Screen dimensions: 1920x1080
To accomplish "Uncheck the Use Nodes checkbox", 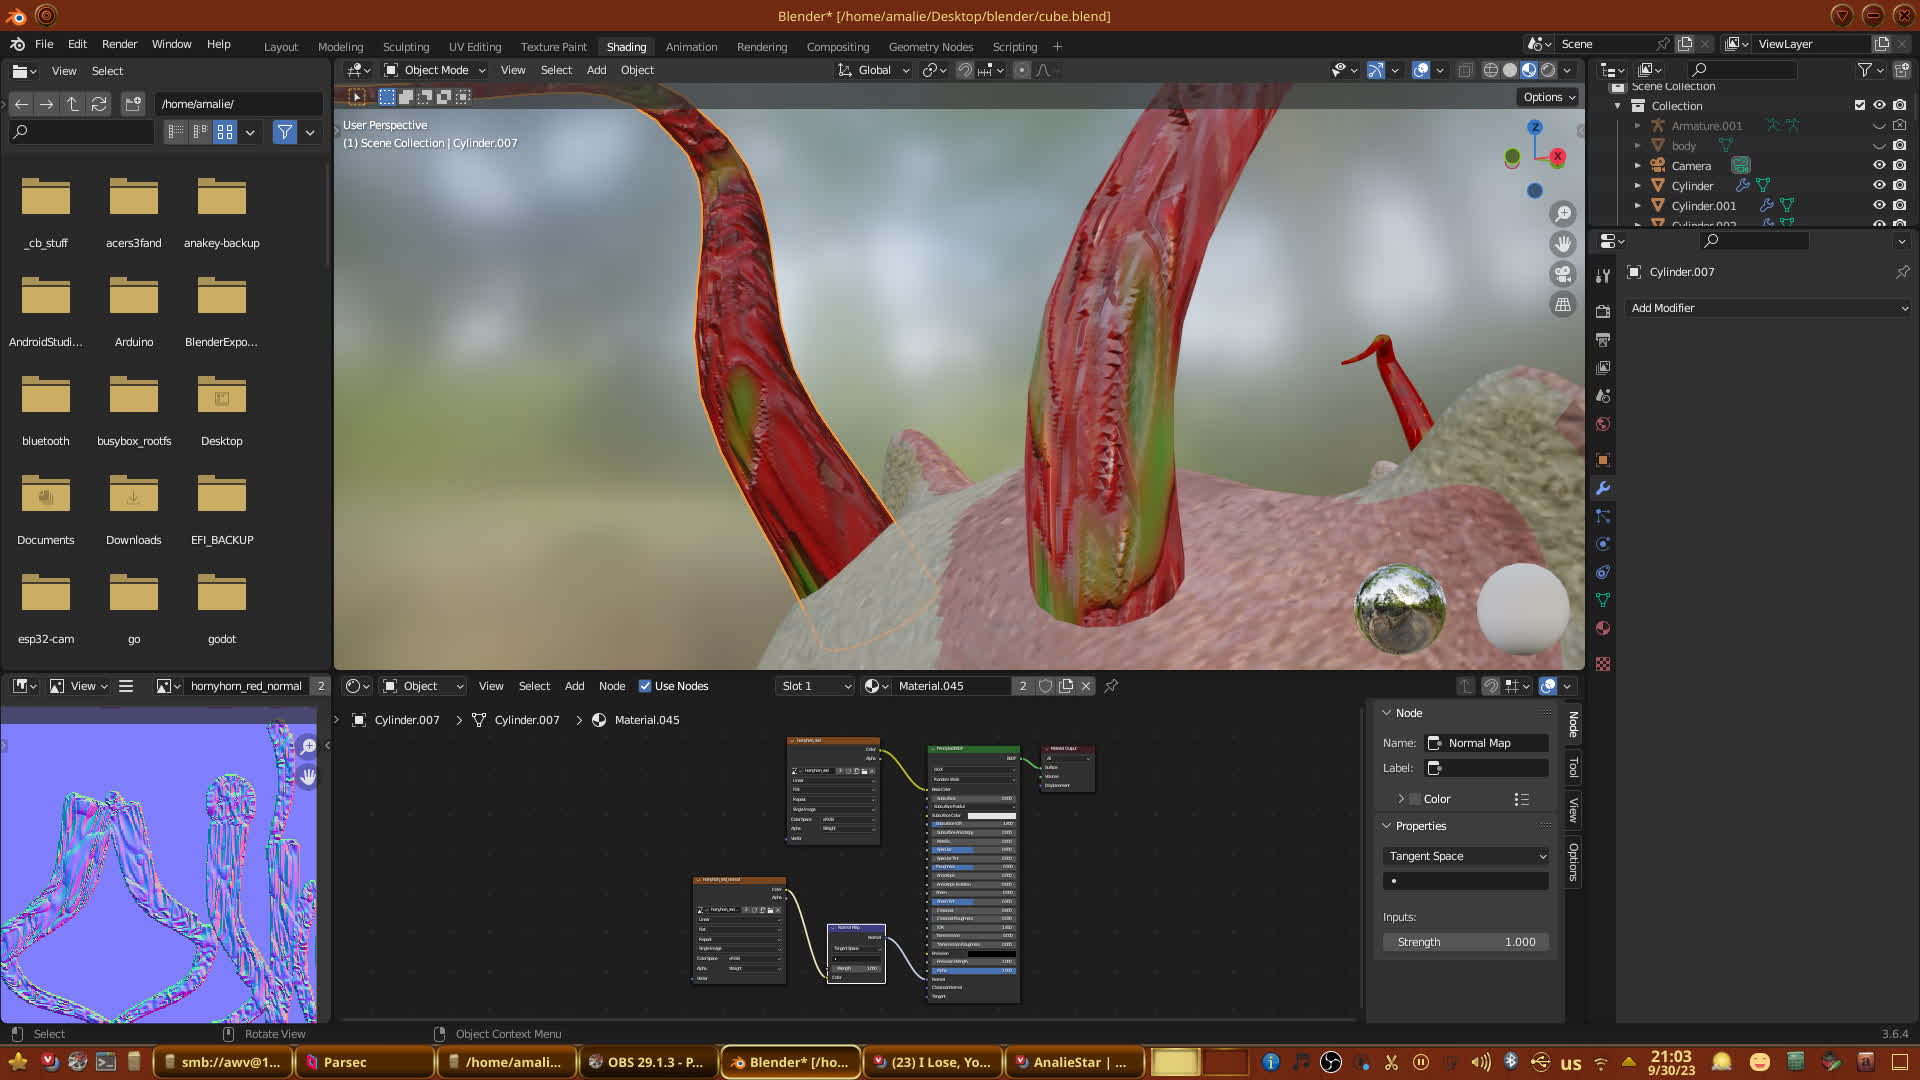I will [645, 686].
